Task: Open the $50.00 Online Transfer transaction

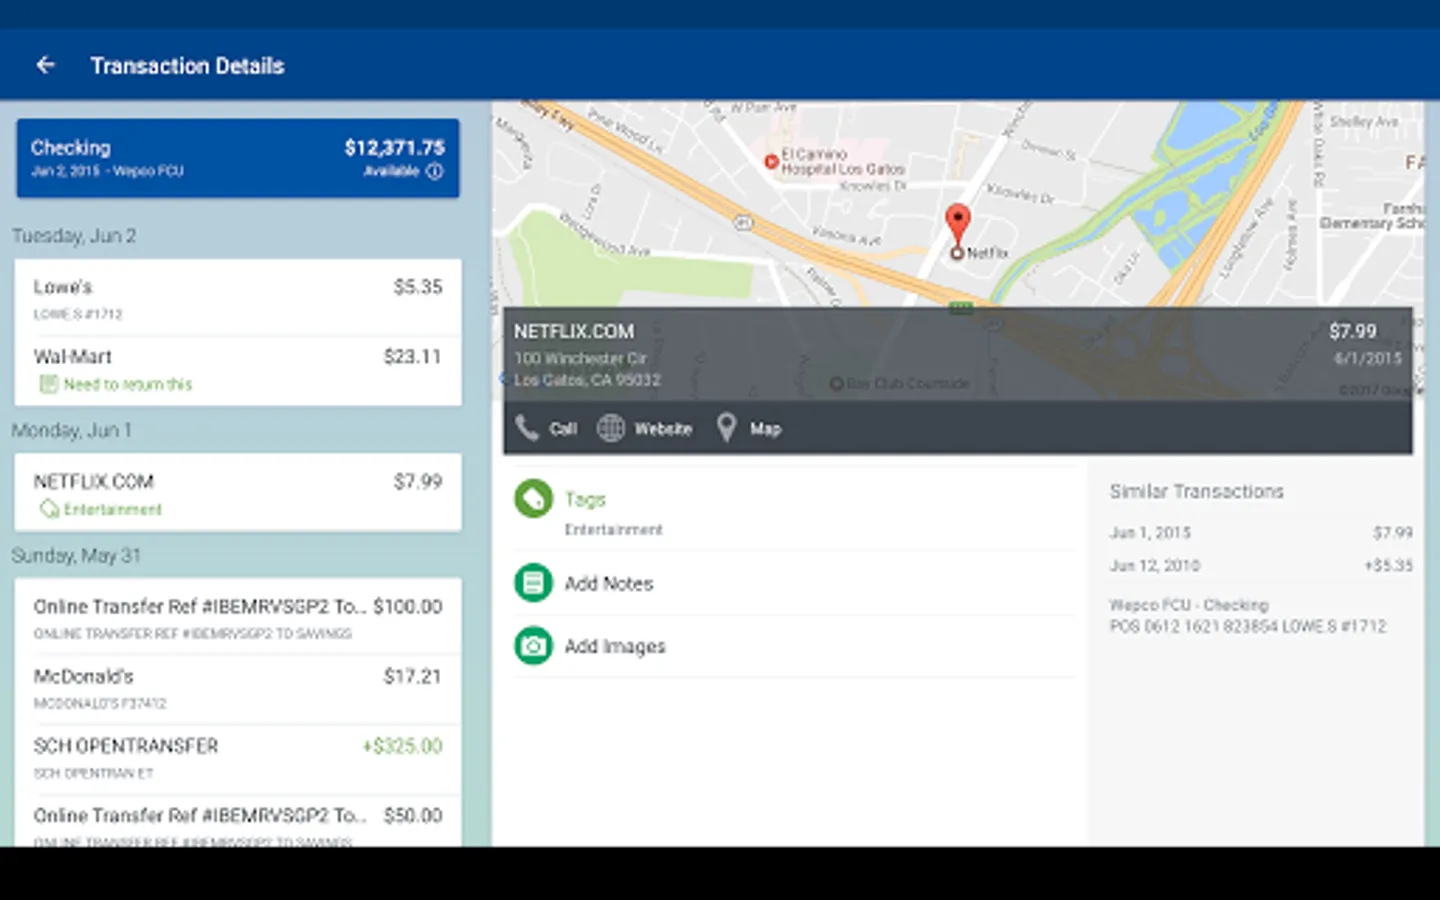Action: click(x=238, y=822)
